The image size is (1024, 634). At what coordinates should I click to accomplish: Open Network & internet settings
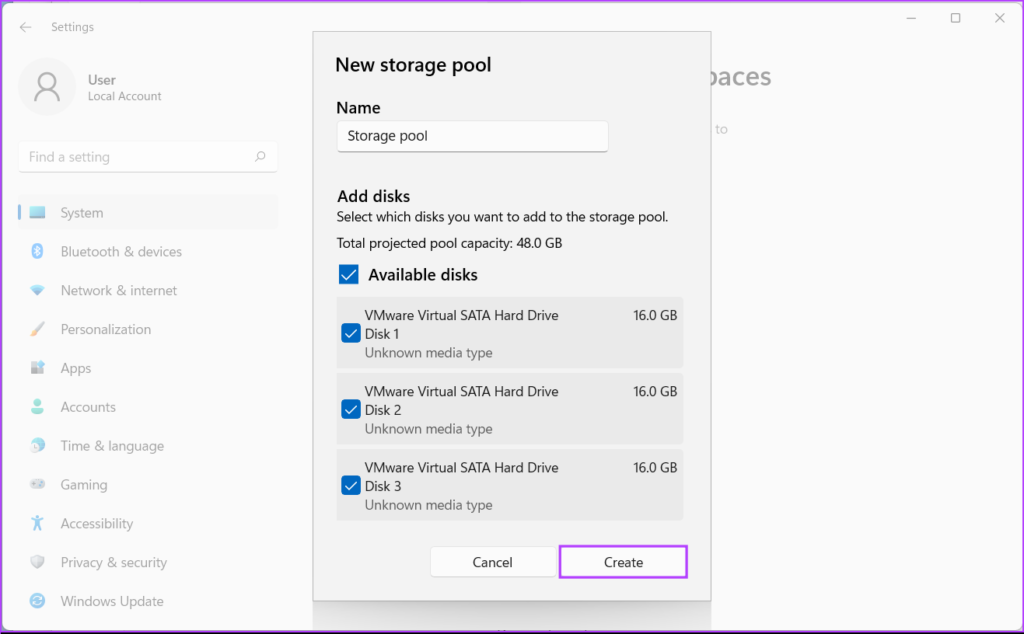click(x=118, y=291)
